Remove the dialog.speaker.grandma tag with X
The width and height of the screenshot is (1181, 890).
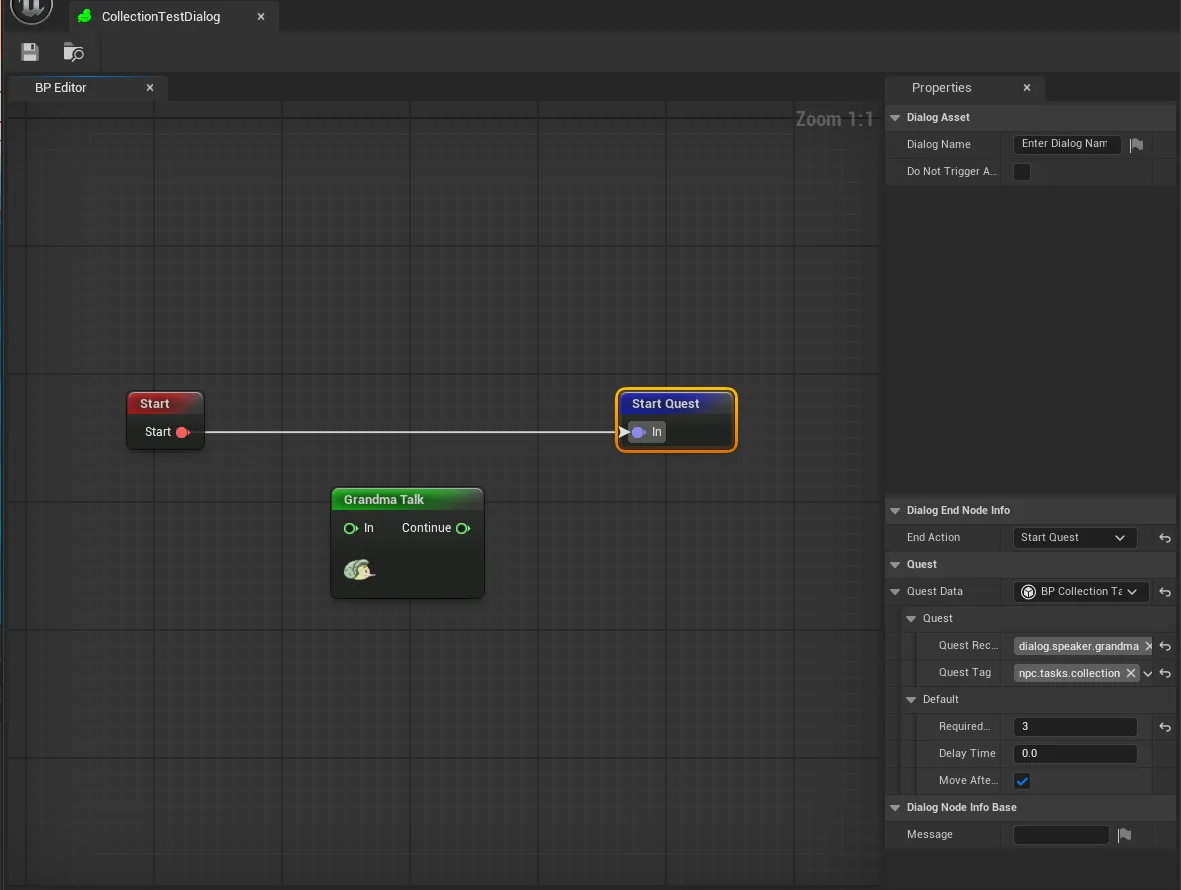1148,646
